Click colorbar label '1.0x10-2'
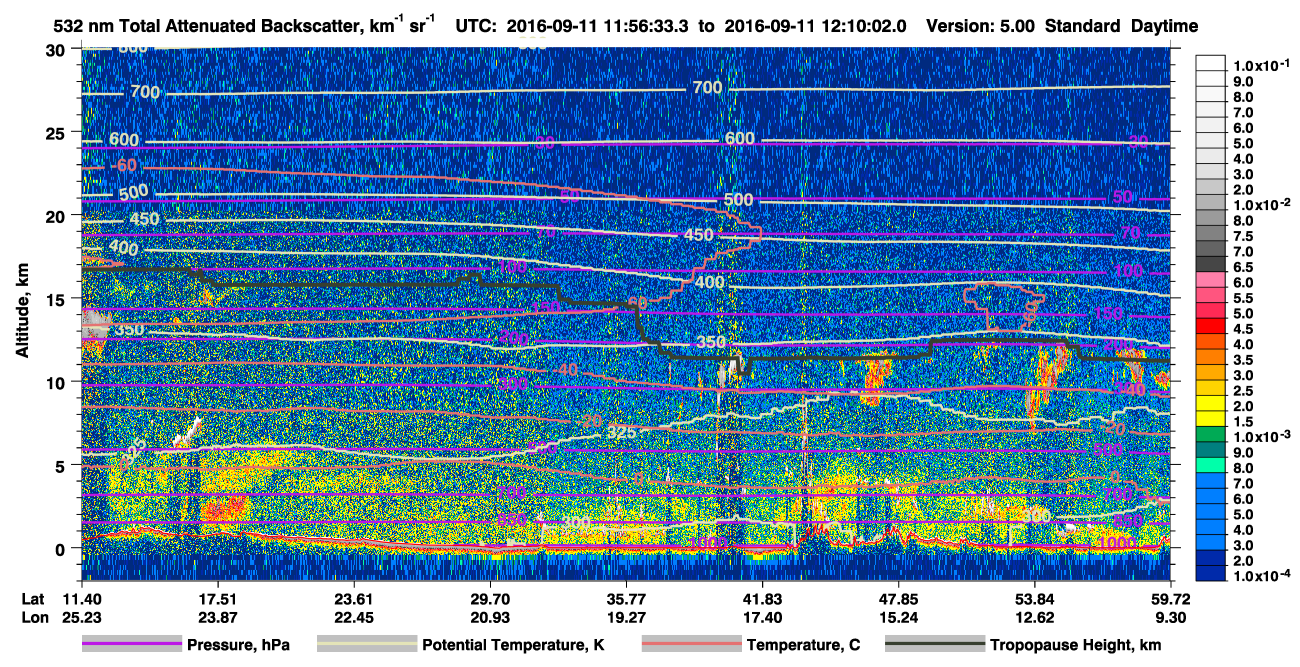The height and width of the screenshot is (667, 1300). pos(1262,204)
